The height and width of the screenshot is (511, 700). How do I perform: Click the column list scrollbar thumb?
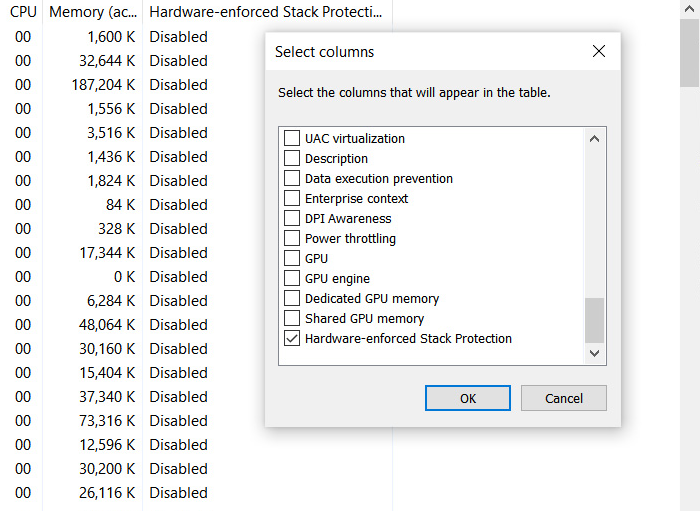pos(595,320)
